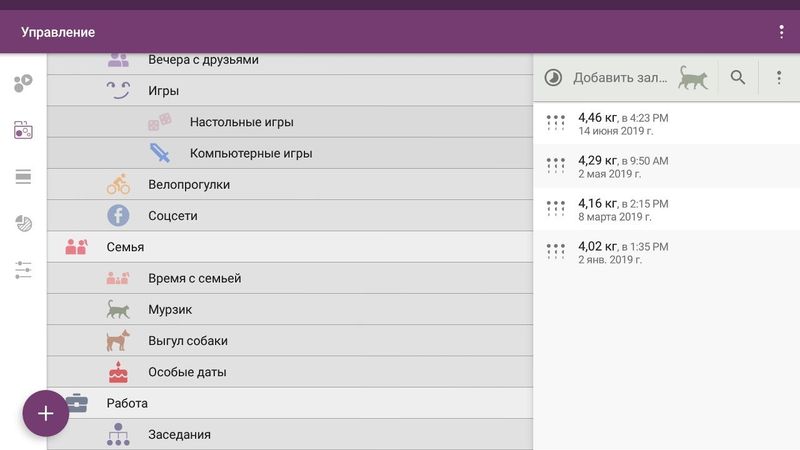Open the sliders settings sidebar icon
The image size is (800, 450).
23,269
